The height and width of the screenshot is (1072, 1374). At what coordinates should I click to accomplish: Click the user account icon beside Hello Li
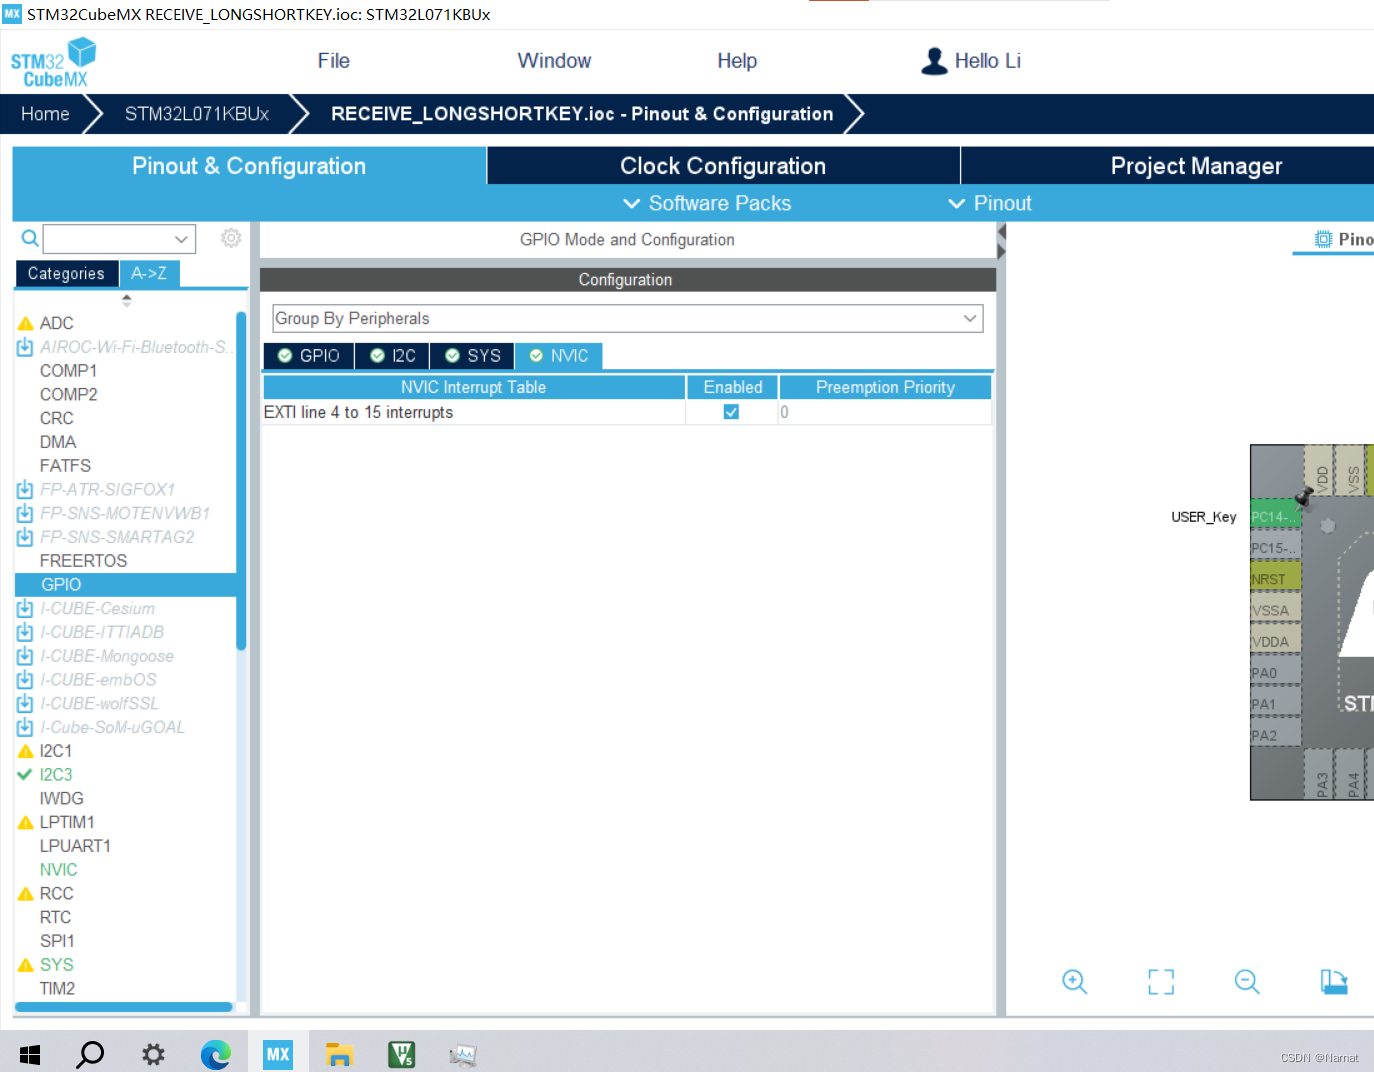point(934,61)
